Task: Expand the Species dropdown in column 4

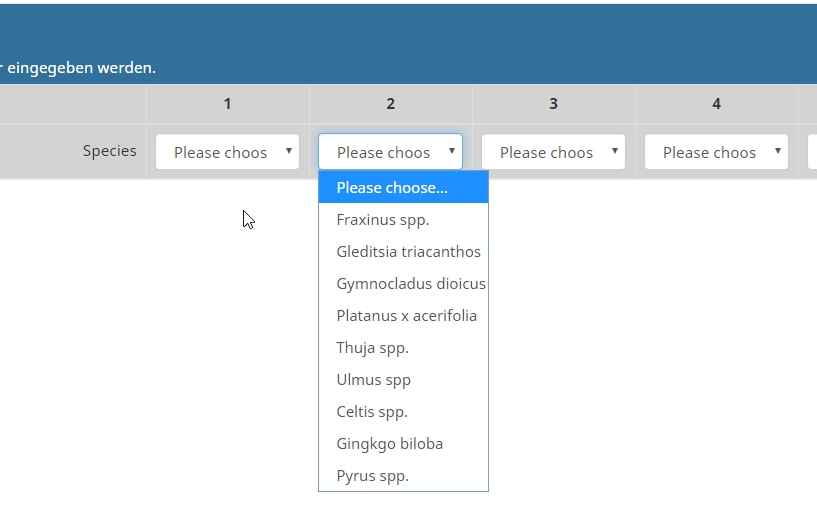Action: coord(716,152)
